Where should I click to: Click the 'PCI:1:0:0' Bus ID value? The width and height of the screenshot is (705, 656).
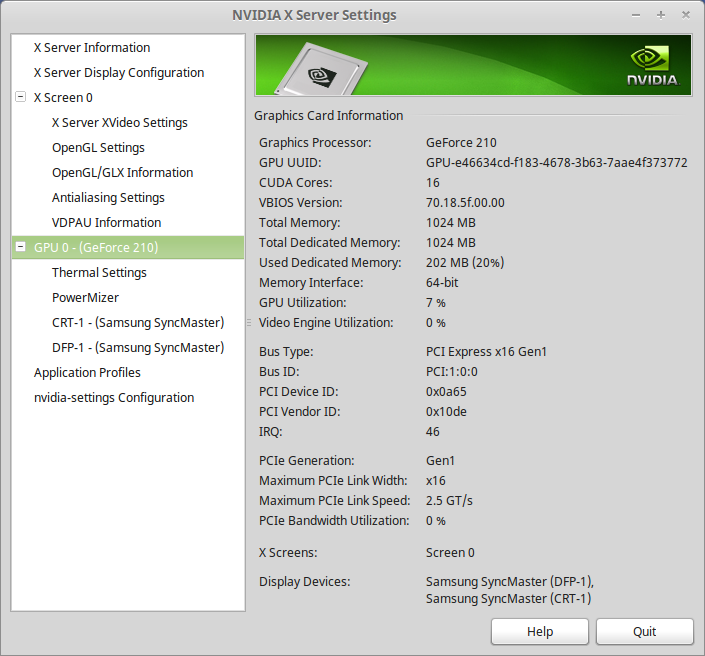(451, 372)
